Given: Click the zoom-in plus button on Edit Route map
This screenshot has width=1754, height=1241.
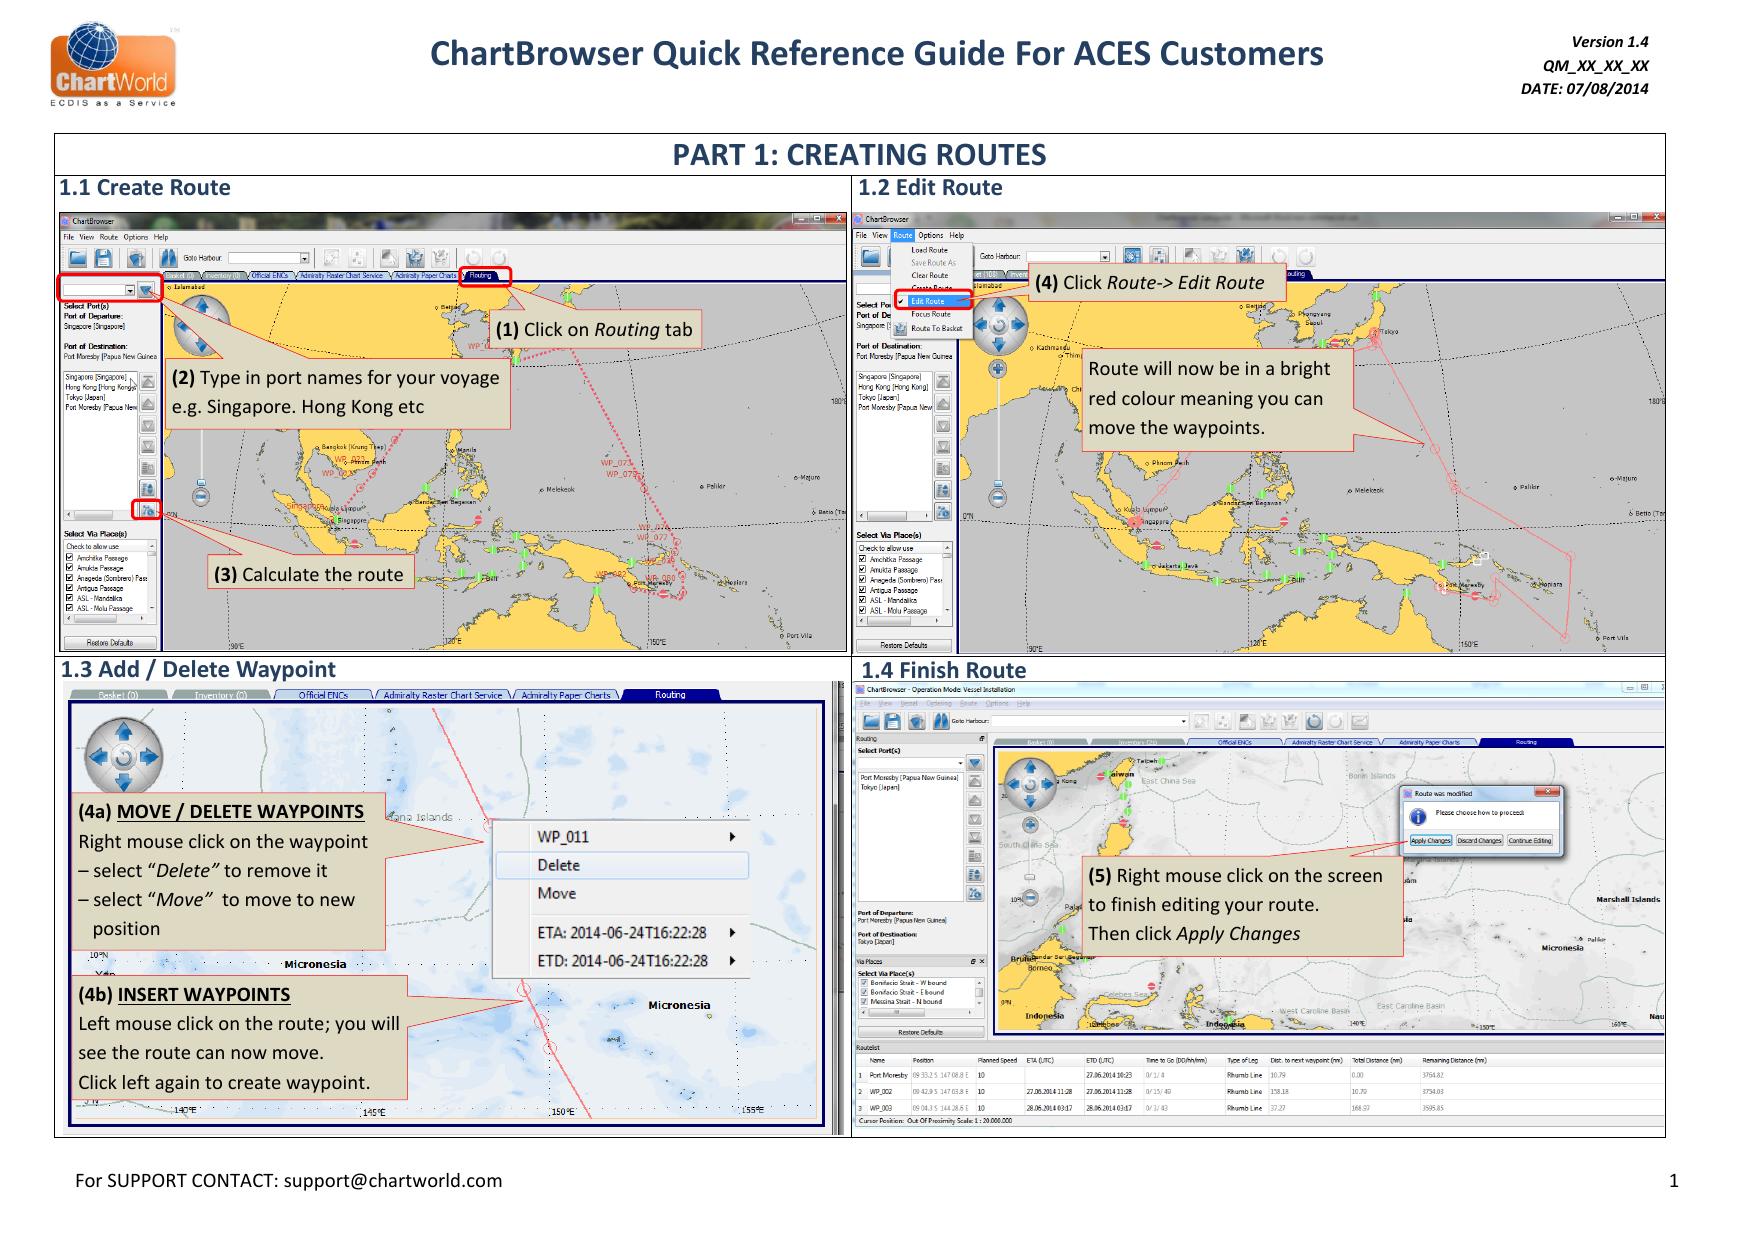Looking at the screenshot, I should pyautogui.click(x=998, y=368).
